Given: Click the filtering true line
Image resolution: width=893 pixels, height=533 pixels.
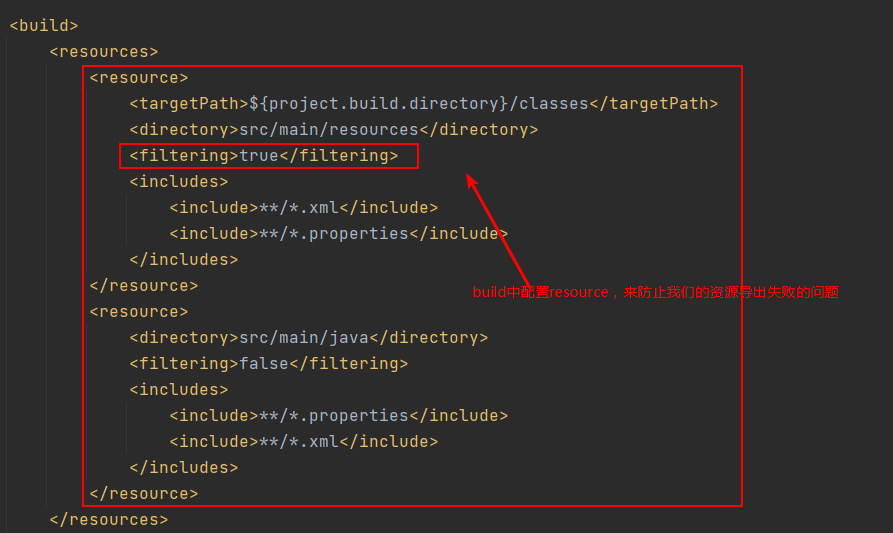Looking at the screenshot, I should click(x=264, y=155).
